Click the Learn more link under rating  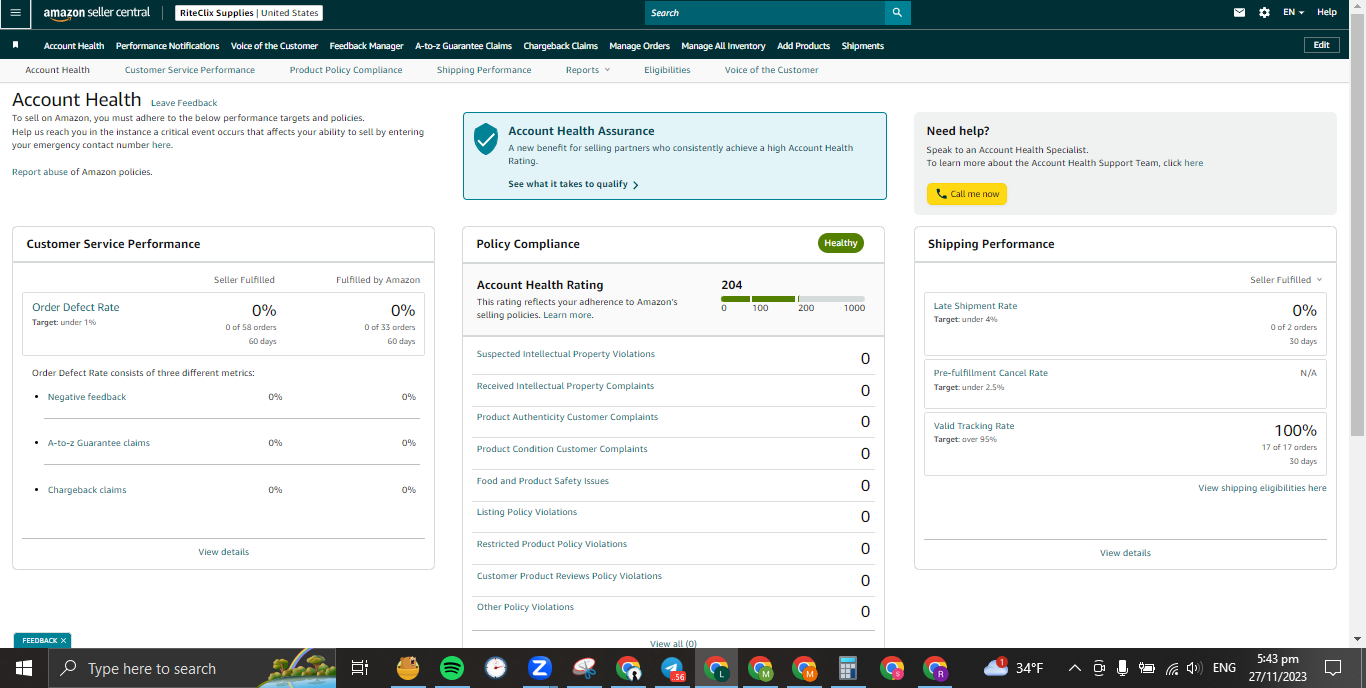(567, 315)
